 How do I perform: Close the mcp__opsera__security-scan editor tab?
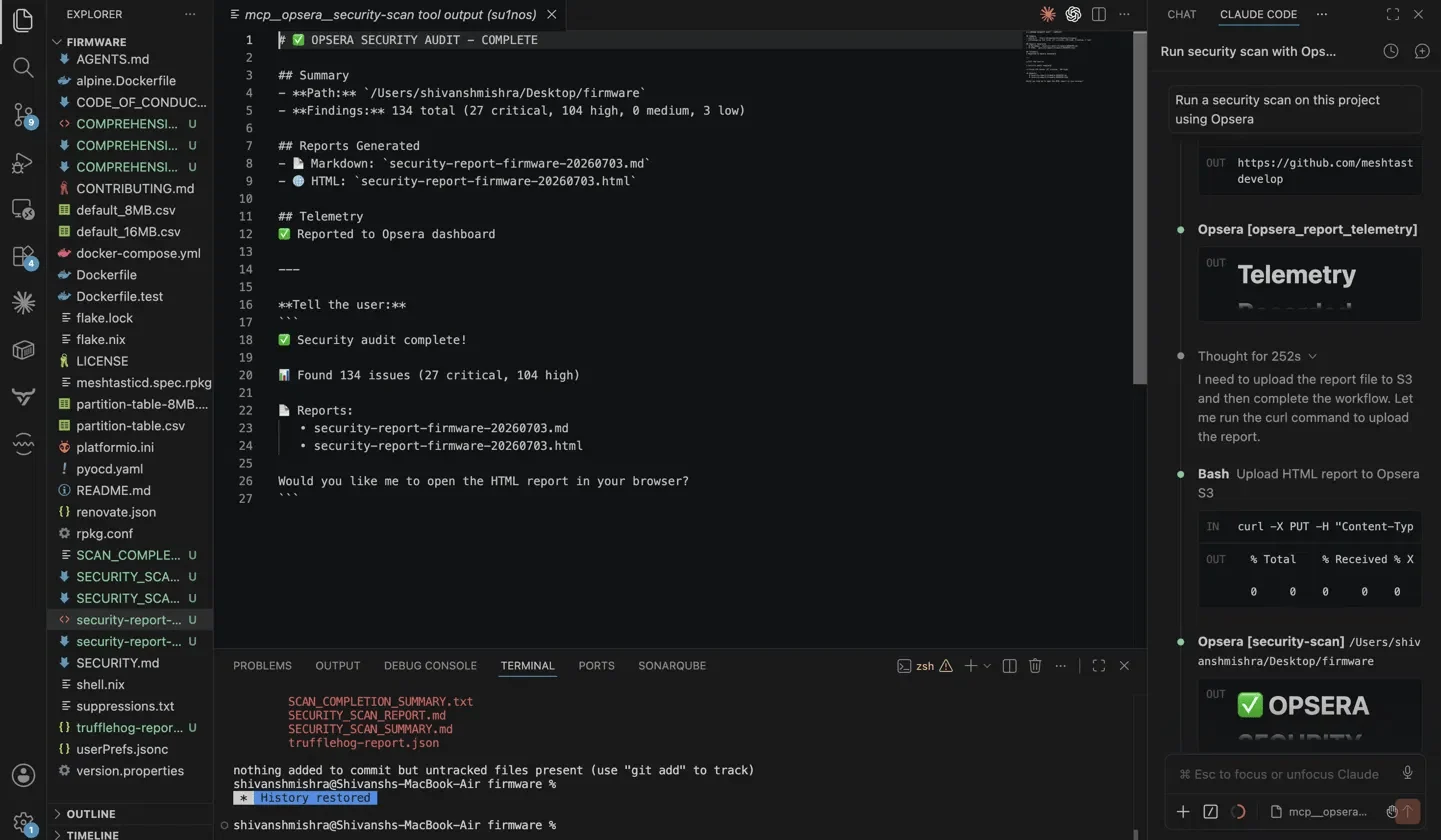pyautogui.click(x=552, y=15)
